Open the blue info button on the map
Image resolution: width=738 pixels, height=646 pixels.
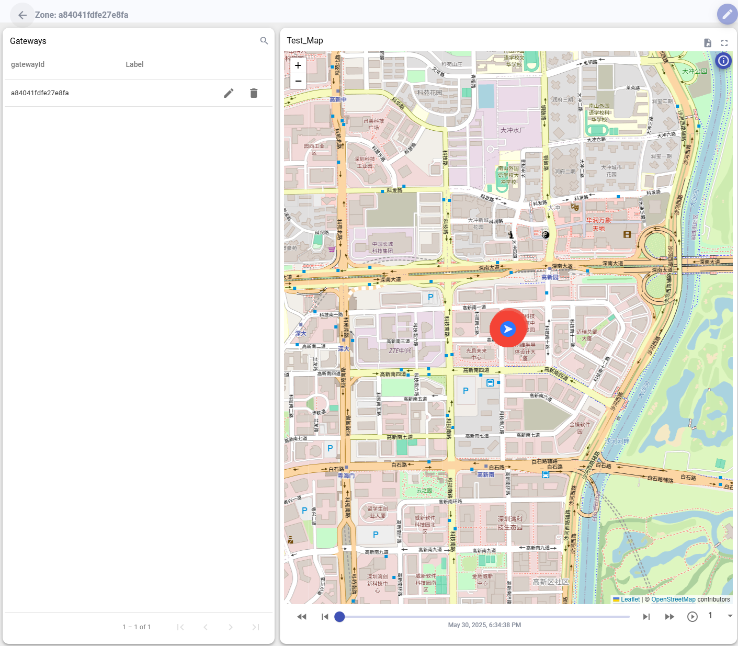click(x=723, y=60)
